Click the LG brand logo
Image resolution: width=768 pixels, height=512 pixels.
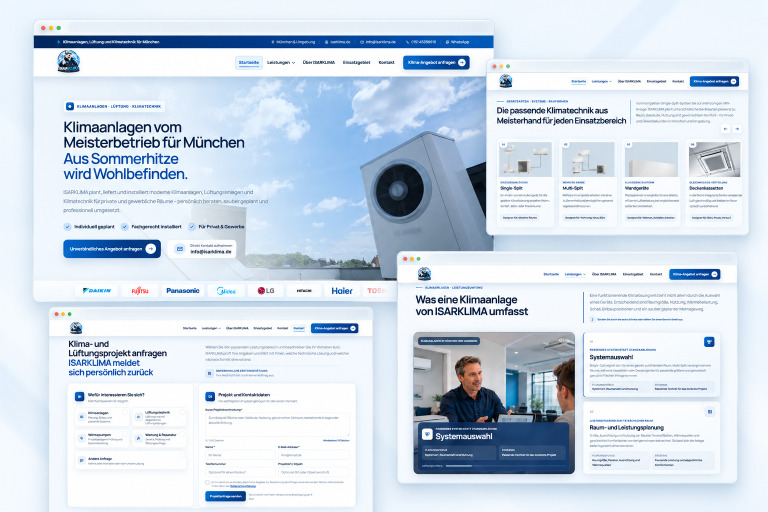pos(266,291)
